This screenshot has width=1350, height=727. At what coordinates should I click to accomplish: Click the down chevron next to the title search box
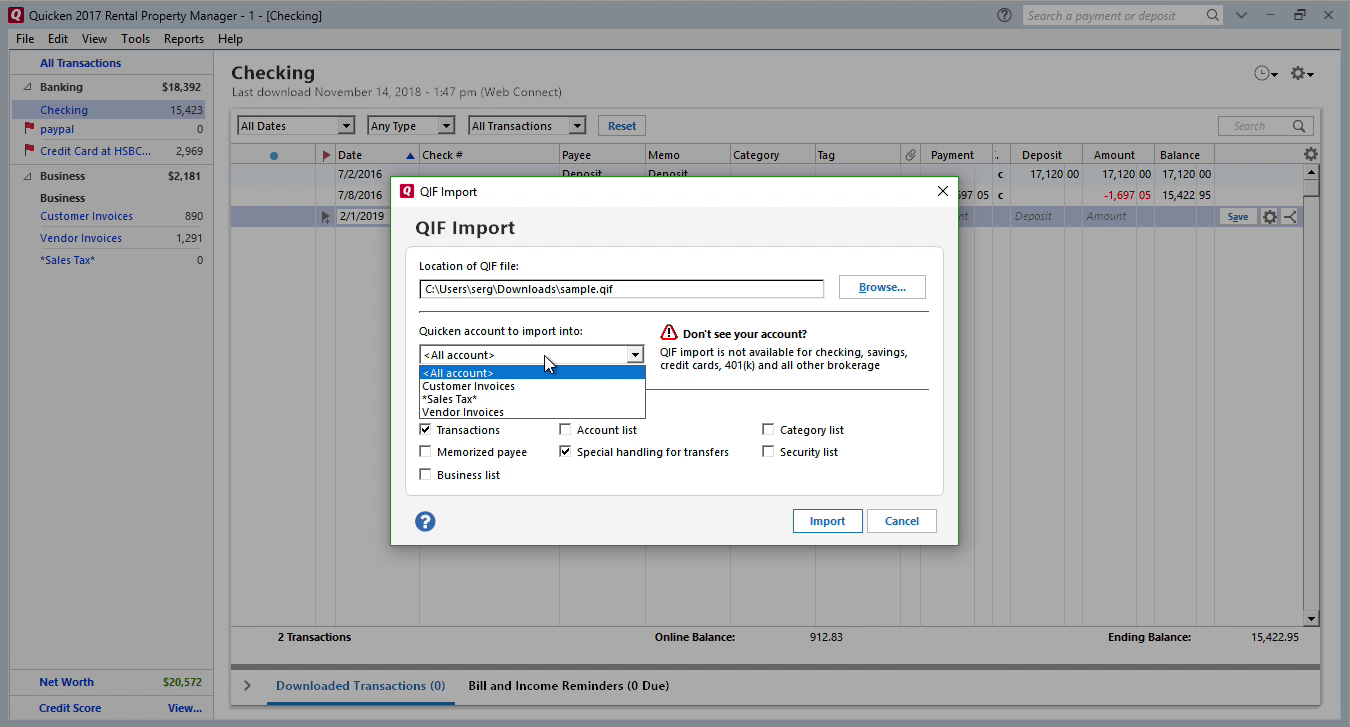(1241, 15)
